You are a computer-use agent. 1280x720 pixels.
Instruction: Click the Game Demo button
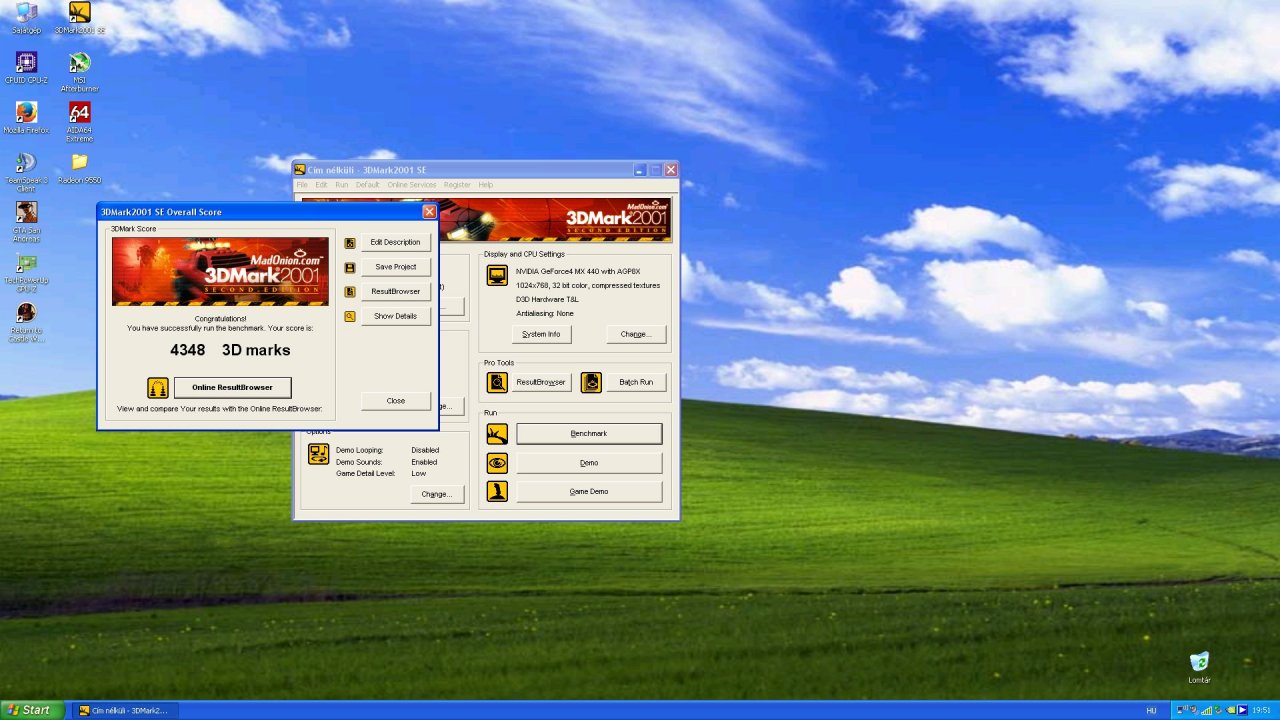pos(589,491)
